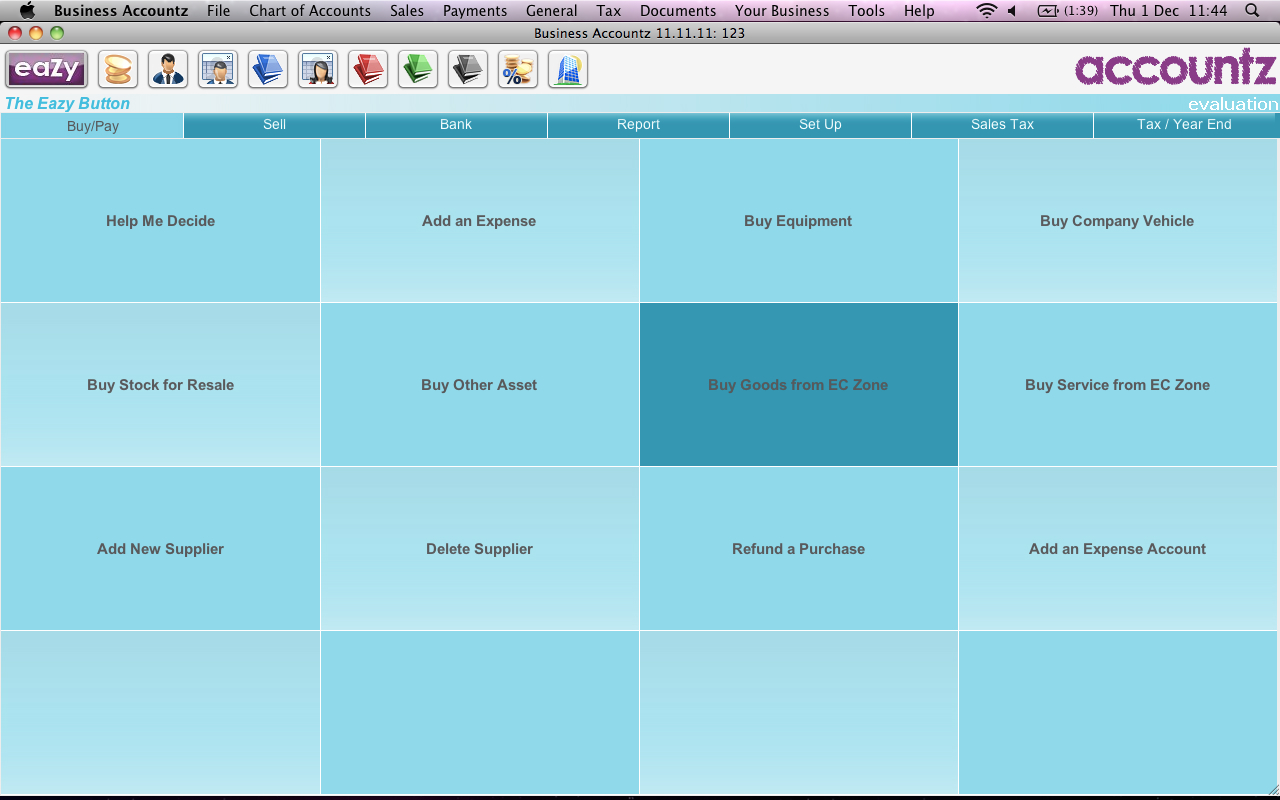The width and height of the screenshot is (1280, 800).
Task: Click the red books toolbar icon
Action: point(368,70)
